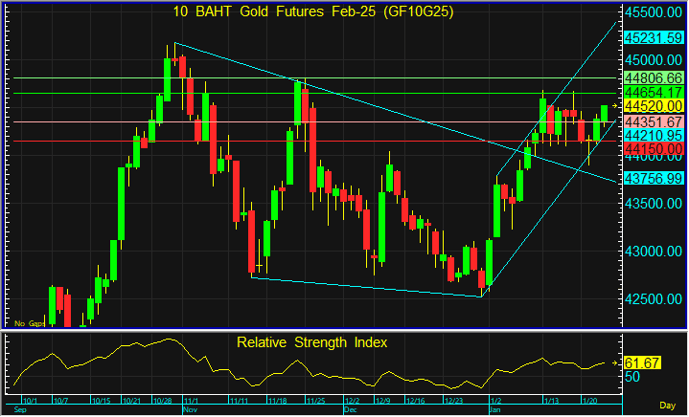
Task: Select the Dec month marker on time axis
Action: tap(349, 410)
